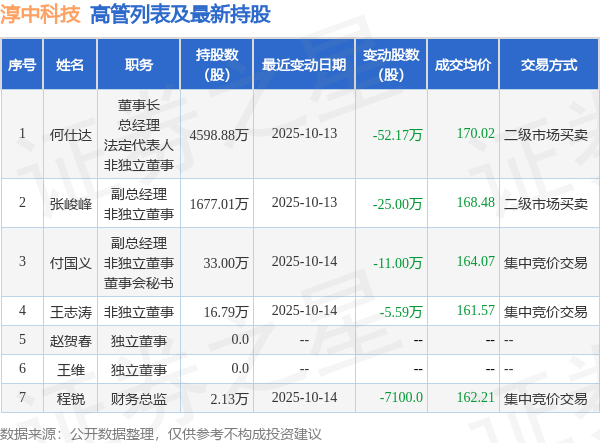Click average price 168.48

[x=476, y=202]
